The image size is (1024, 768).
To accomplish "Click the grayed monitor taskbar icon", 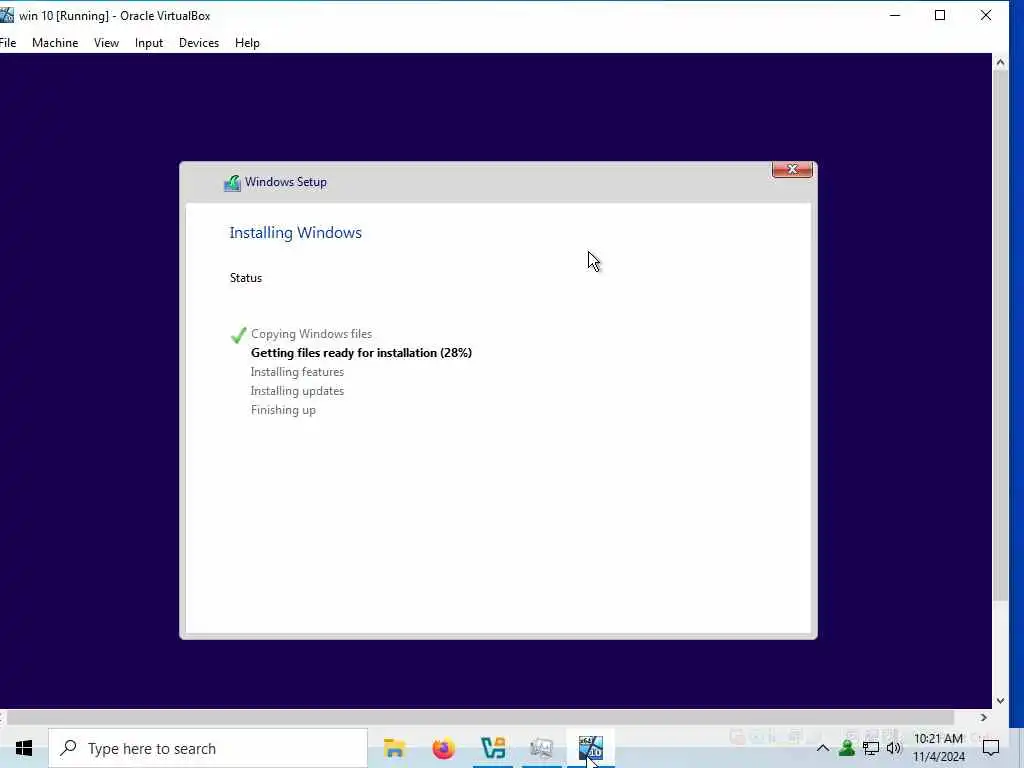I will [541, 748].
